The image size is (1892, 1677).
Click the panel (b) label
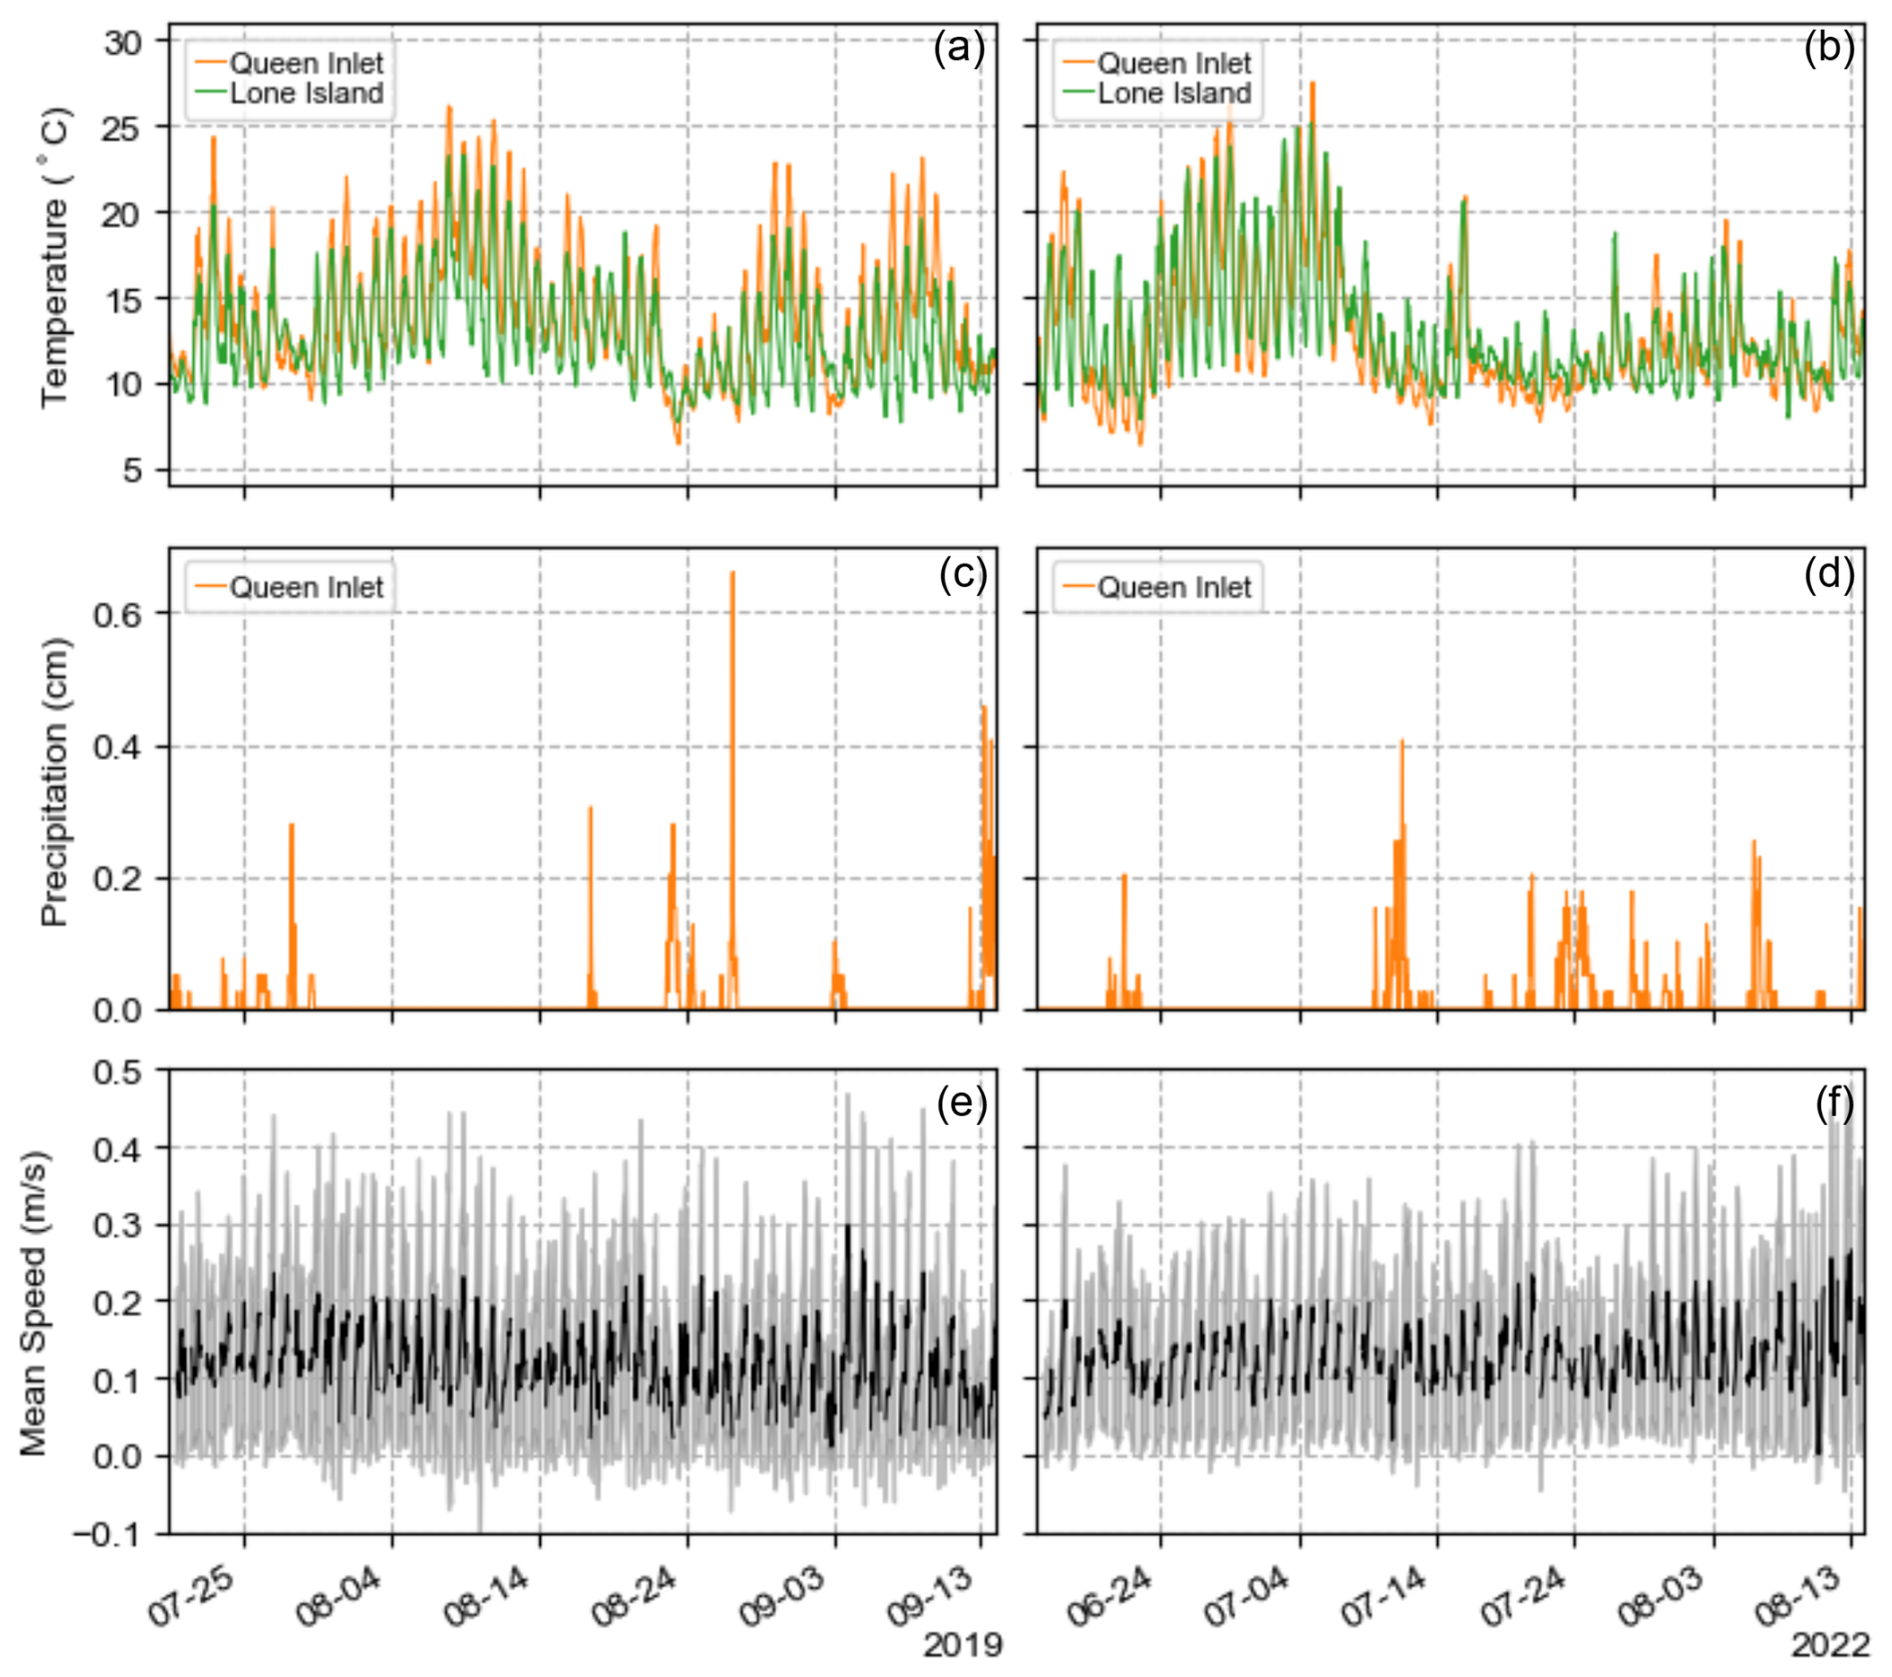coord(1828,48)
